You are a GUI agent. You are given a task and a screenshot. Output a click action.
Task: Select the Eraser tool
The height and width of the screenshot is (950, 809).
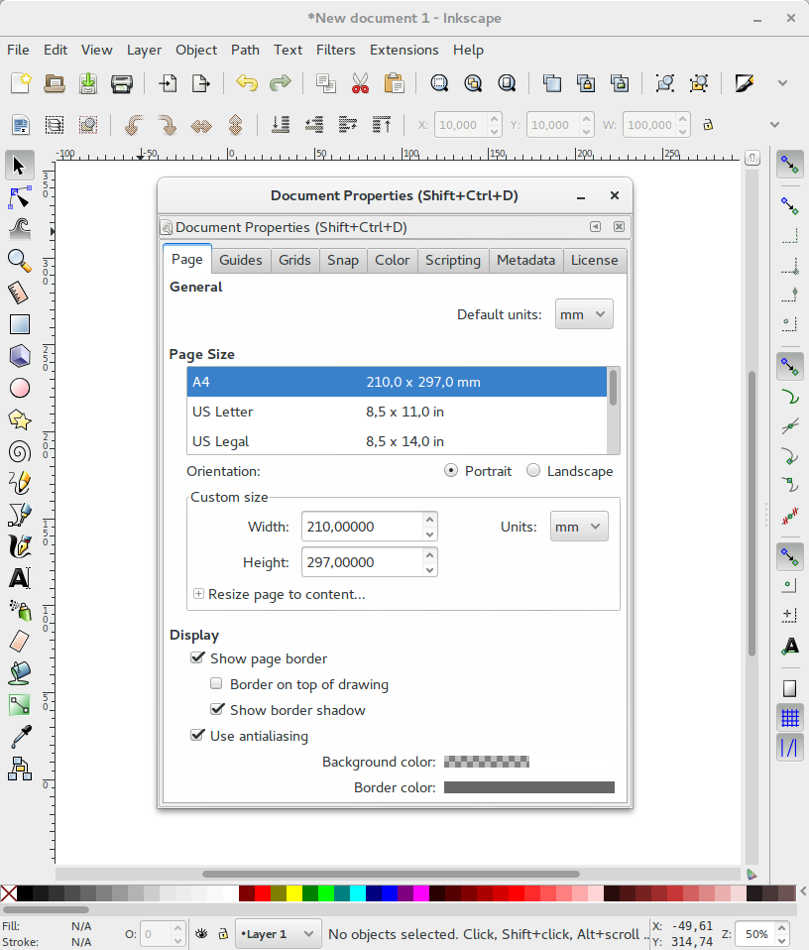coord(19,642)
